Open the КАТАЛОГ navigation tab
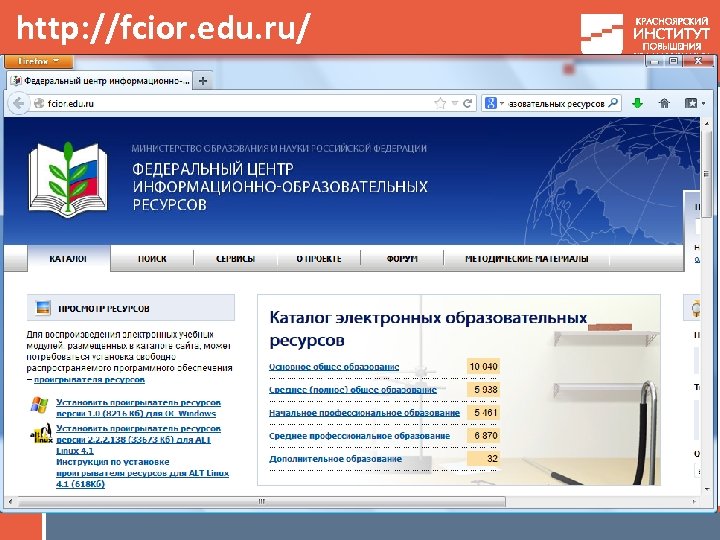The height and width of the screenshot is (540, 720). (68, 259)
